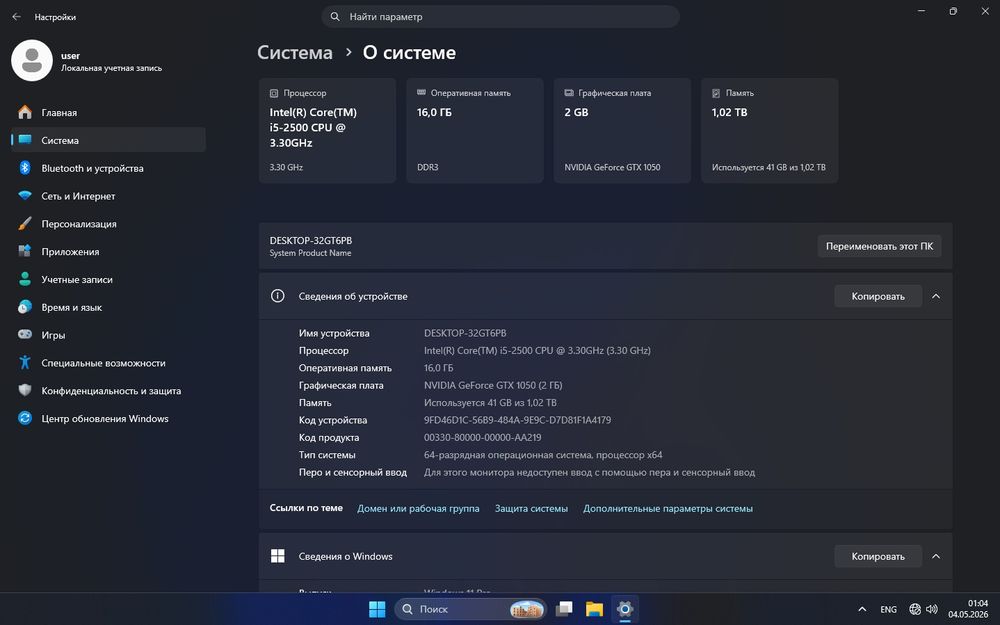Click the Память 1,02 ТВ storage card
The height and width of the screenshot is (625, 1000).
click(x=769, y=131)
